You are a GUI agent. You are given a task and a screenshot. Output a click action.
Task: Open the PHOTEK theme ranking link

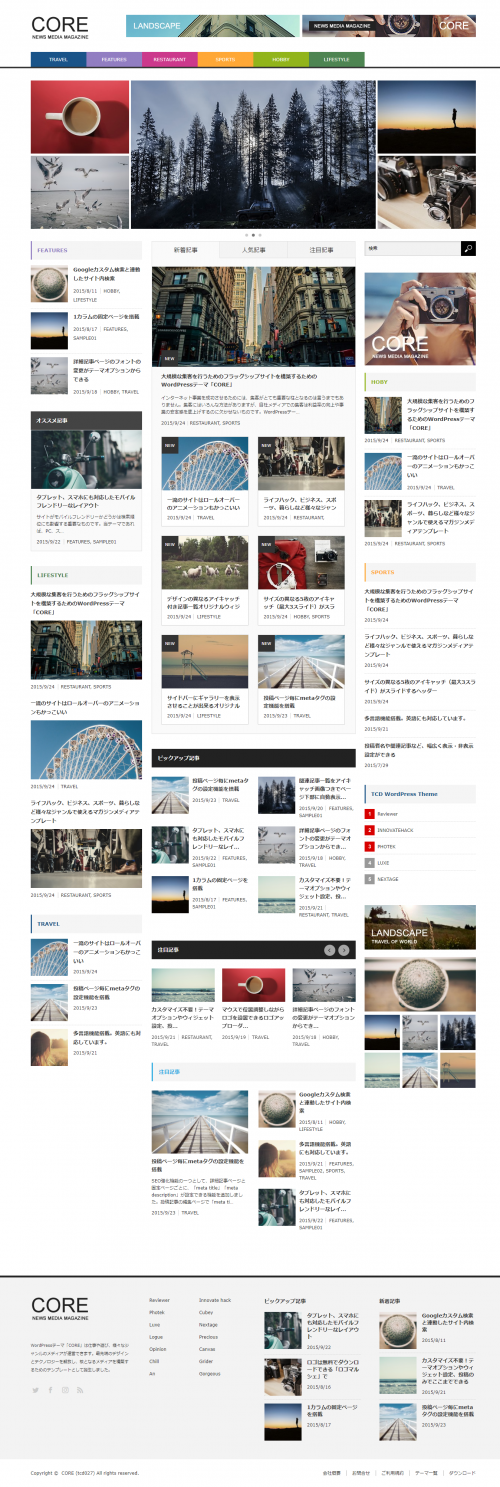pos(386,846)
